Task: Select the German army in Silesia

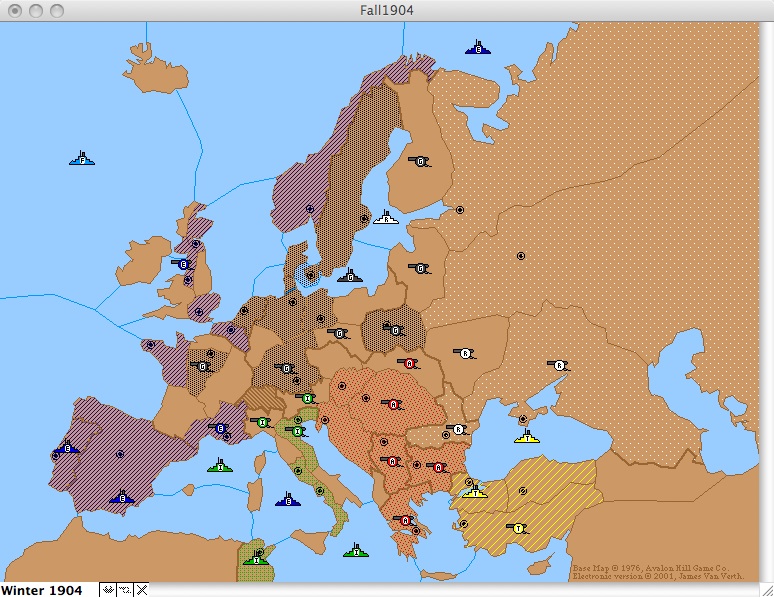Action: pos(339,334)
